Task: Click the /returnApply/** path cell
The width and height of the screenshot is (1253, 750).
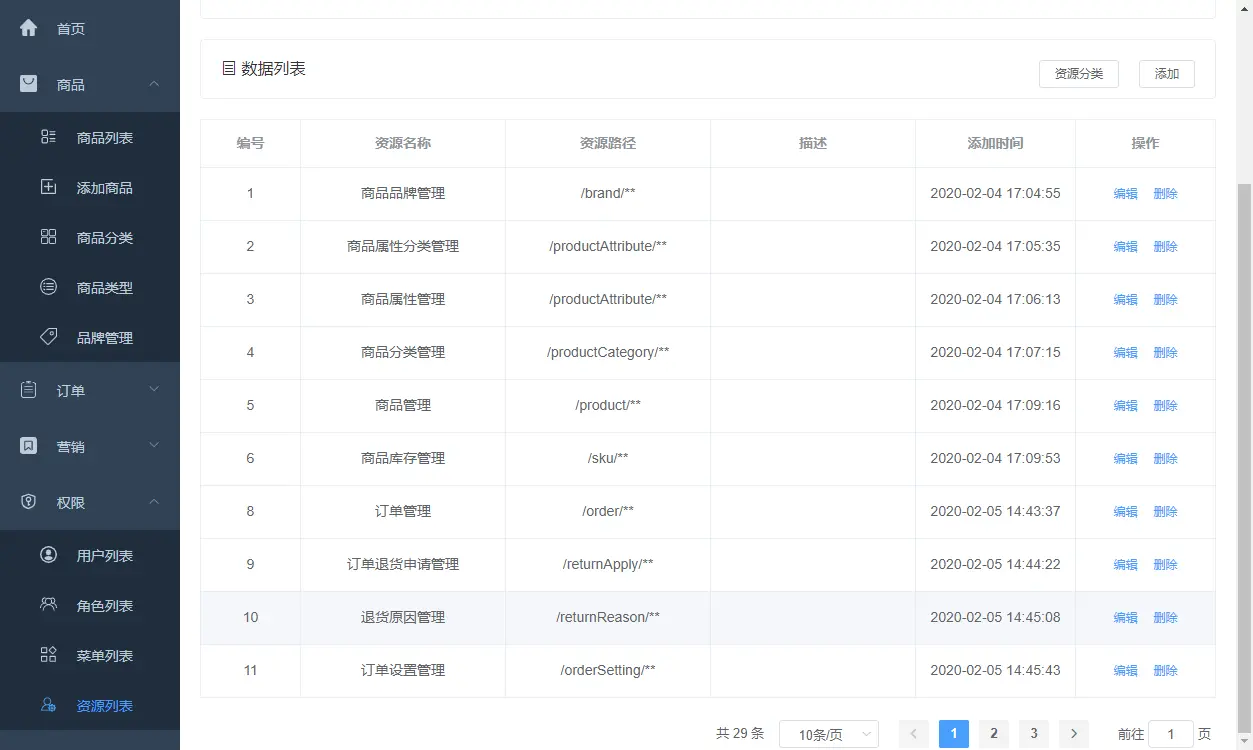Action: (x=608, y=565)
